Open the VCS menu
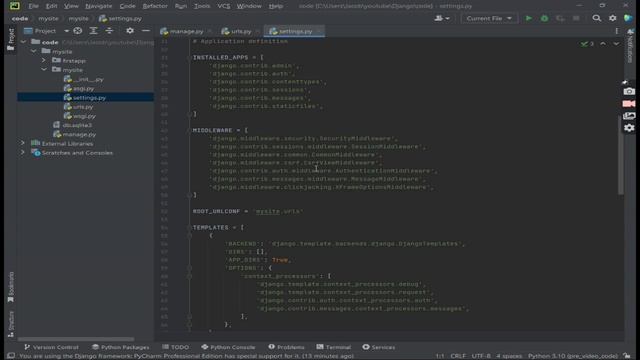The image size is (640, 360). tap(223, 6)
